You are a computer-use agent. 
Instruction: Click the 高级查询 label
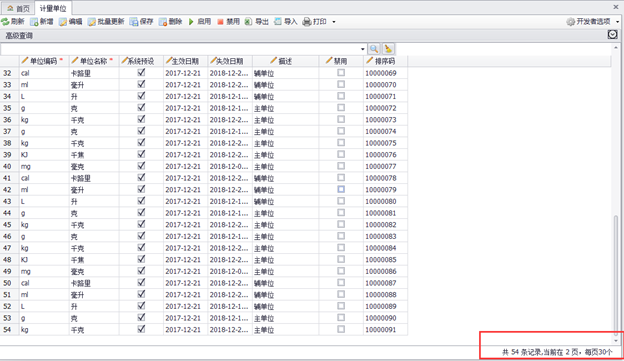coord(19,36)
